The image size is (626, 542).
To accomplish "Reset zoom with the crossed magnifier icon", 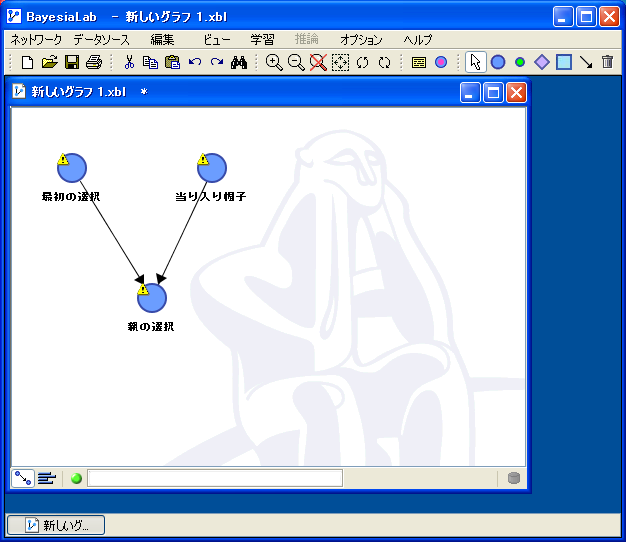I will click(318, 62).
